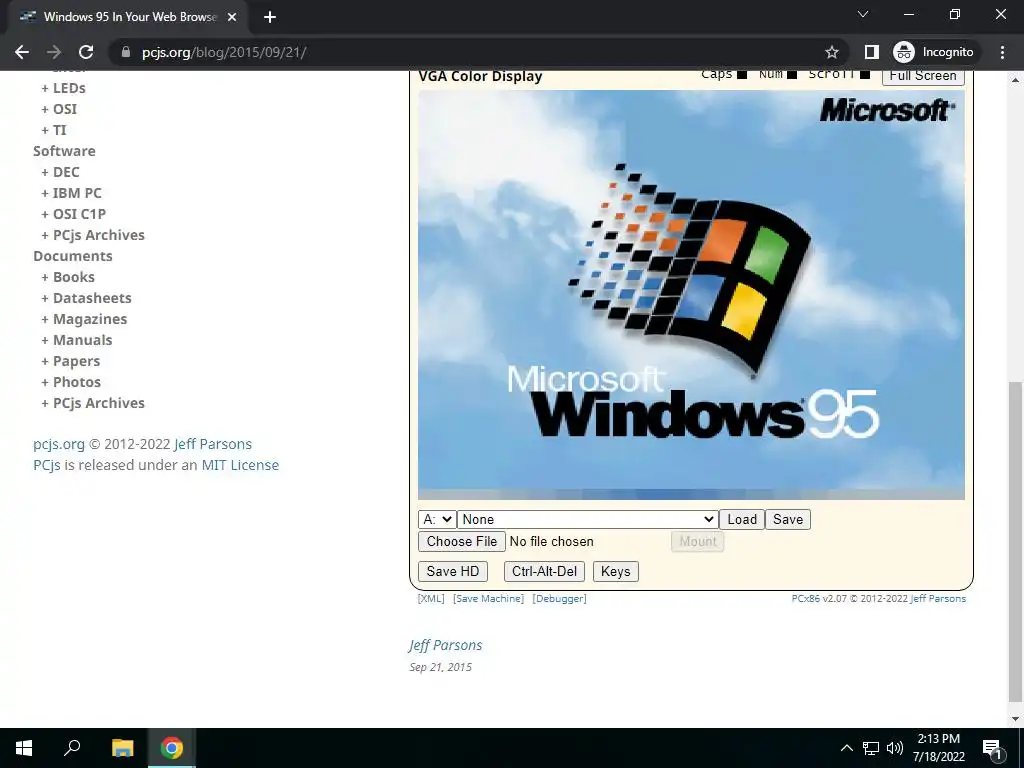Select the Windows 95 In Your Web Browser tab
Viewport: 1024px width, 768px height.
point(129,17)
